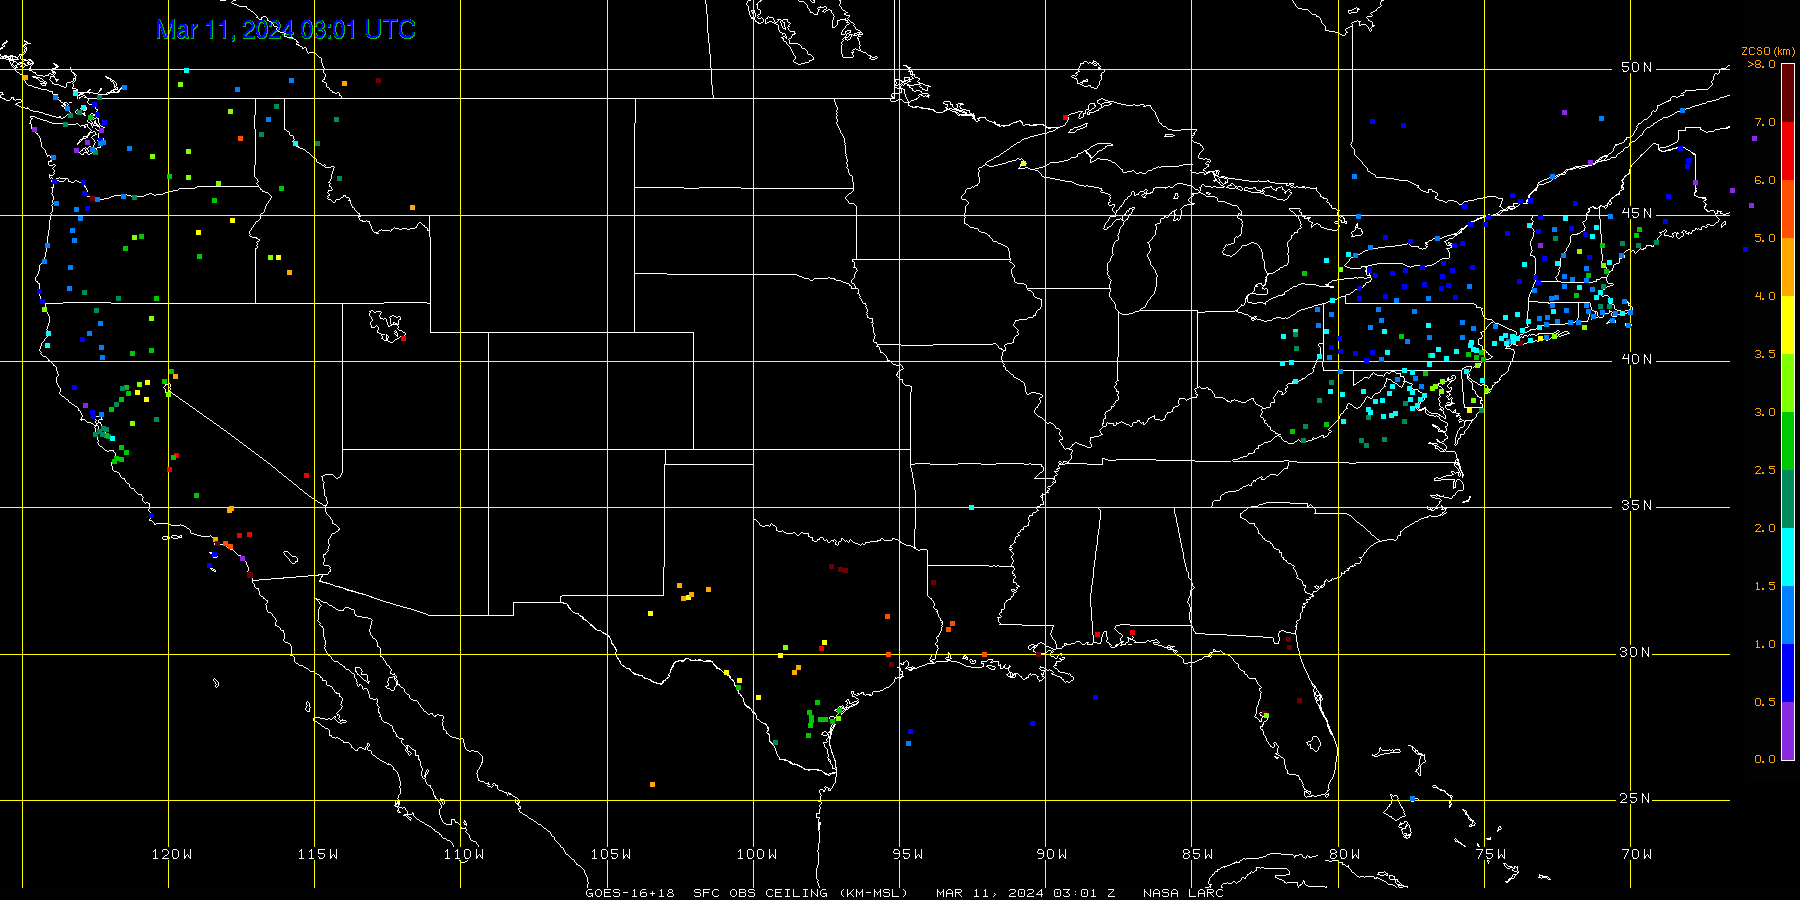Screen dimensions: 1800x900
Task: Click the 'SFC OBS CEILING (KM-MSL)' footer text
Action: click(801, 893)
